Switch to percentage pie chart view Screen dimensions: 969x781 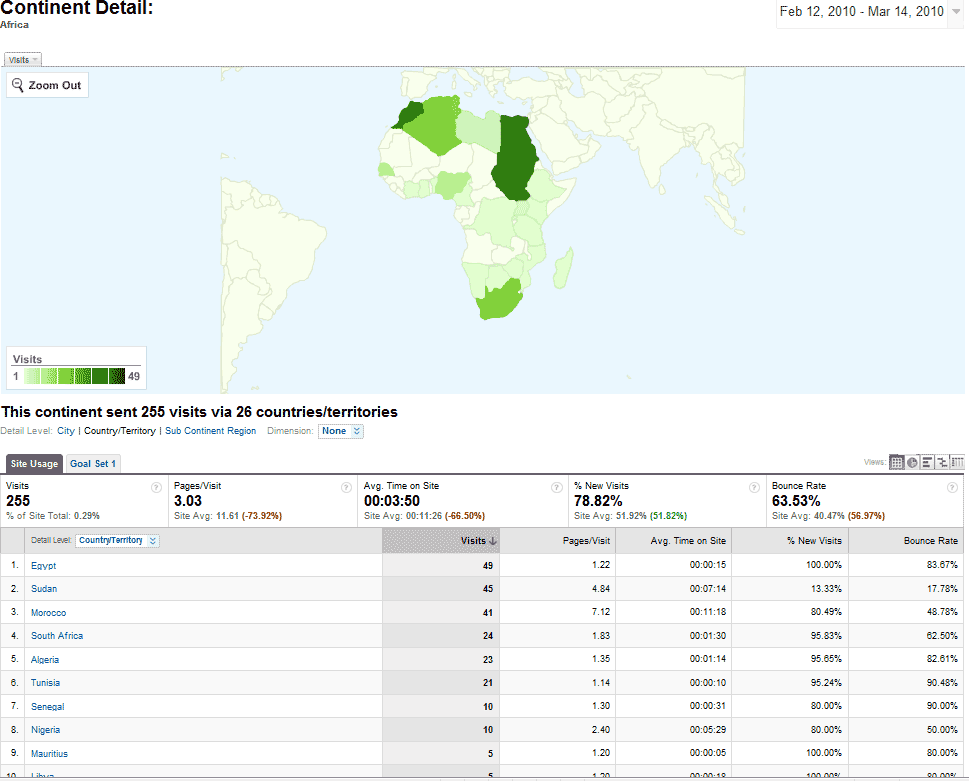pos(911,462)
